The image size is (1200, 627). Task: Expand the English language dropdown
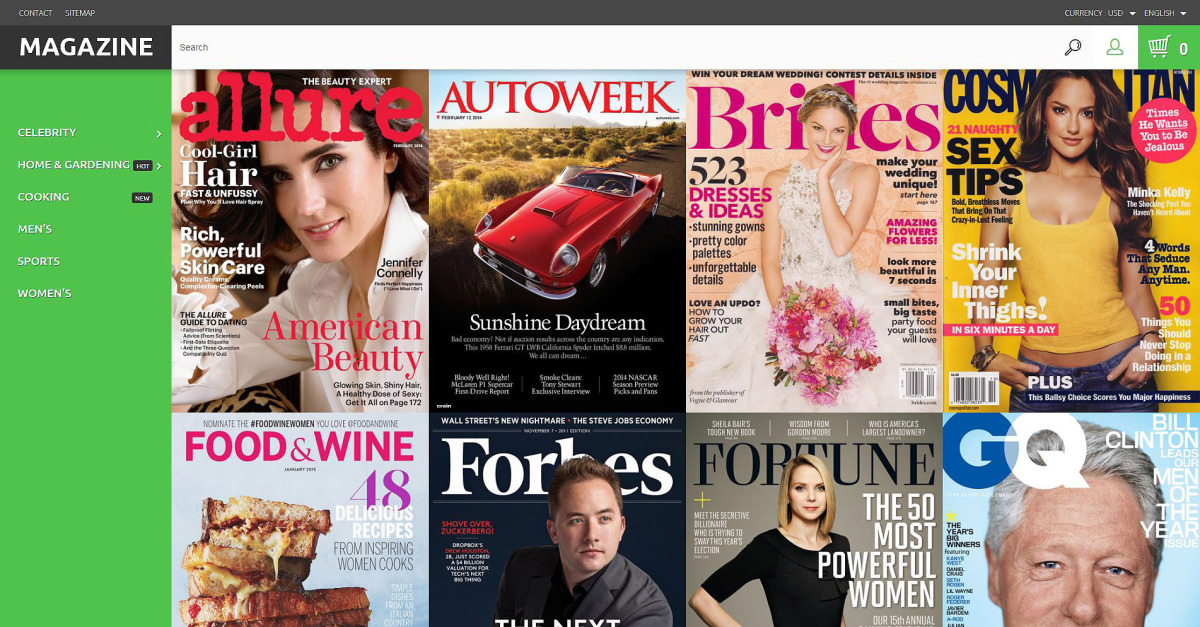pos(1165,13)
